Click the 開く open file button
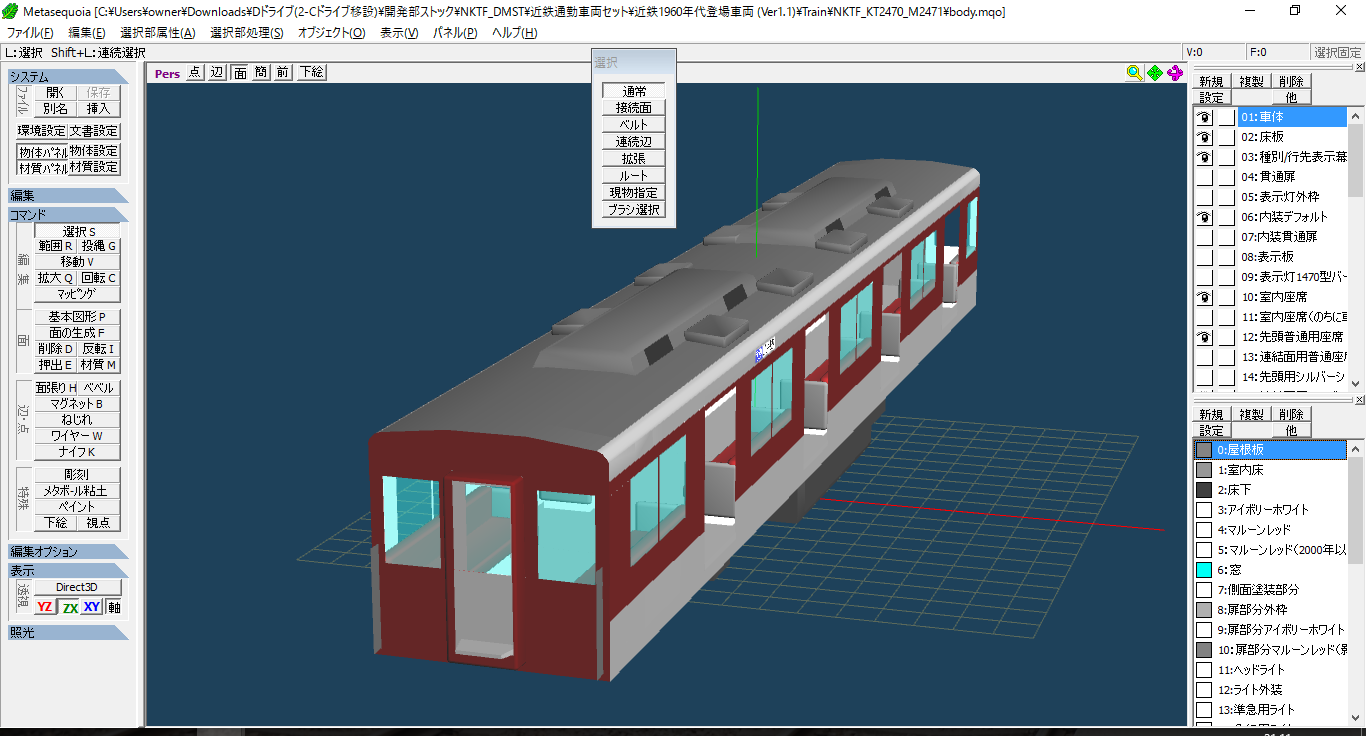Viewport: 1366px width, 736px height. 55,92
